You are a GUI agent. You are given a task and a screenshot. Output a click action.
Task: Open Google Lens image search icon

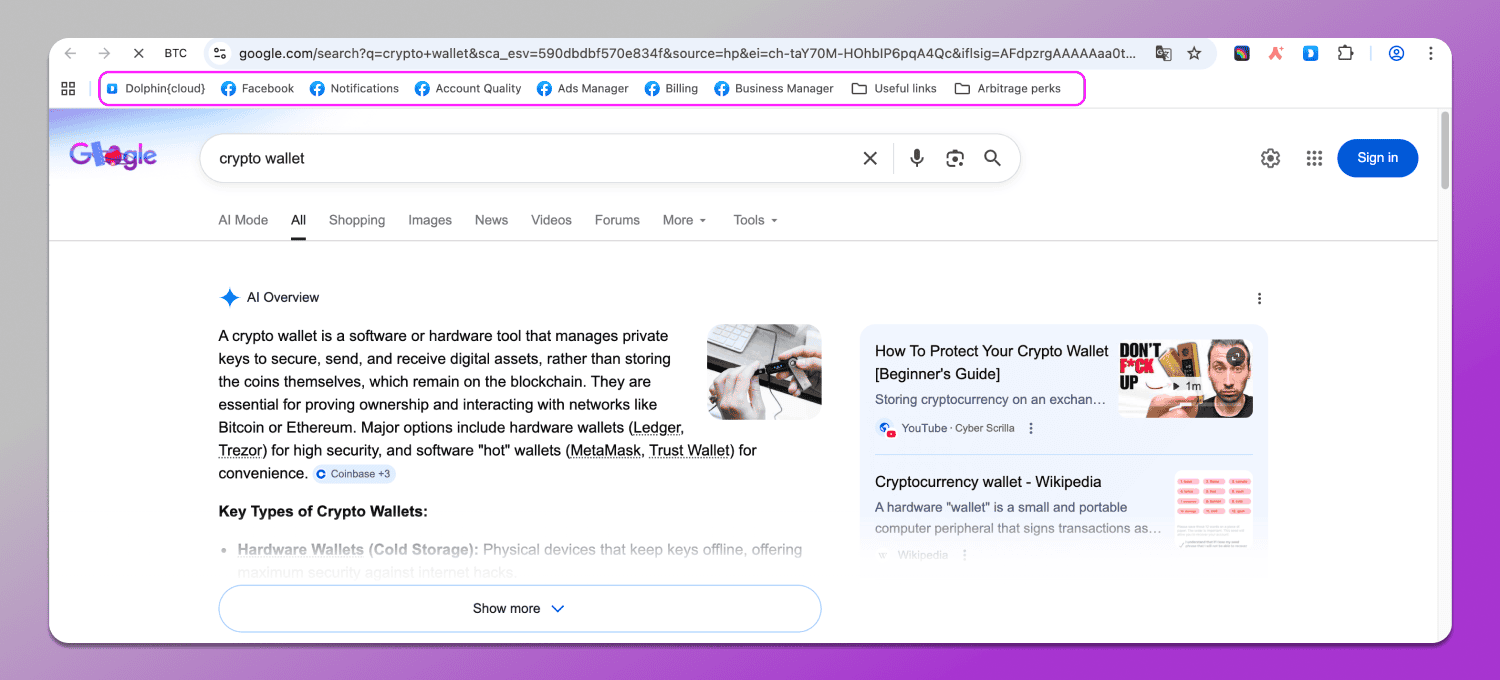click(x=955, y=158)
